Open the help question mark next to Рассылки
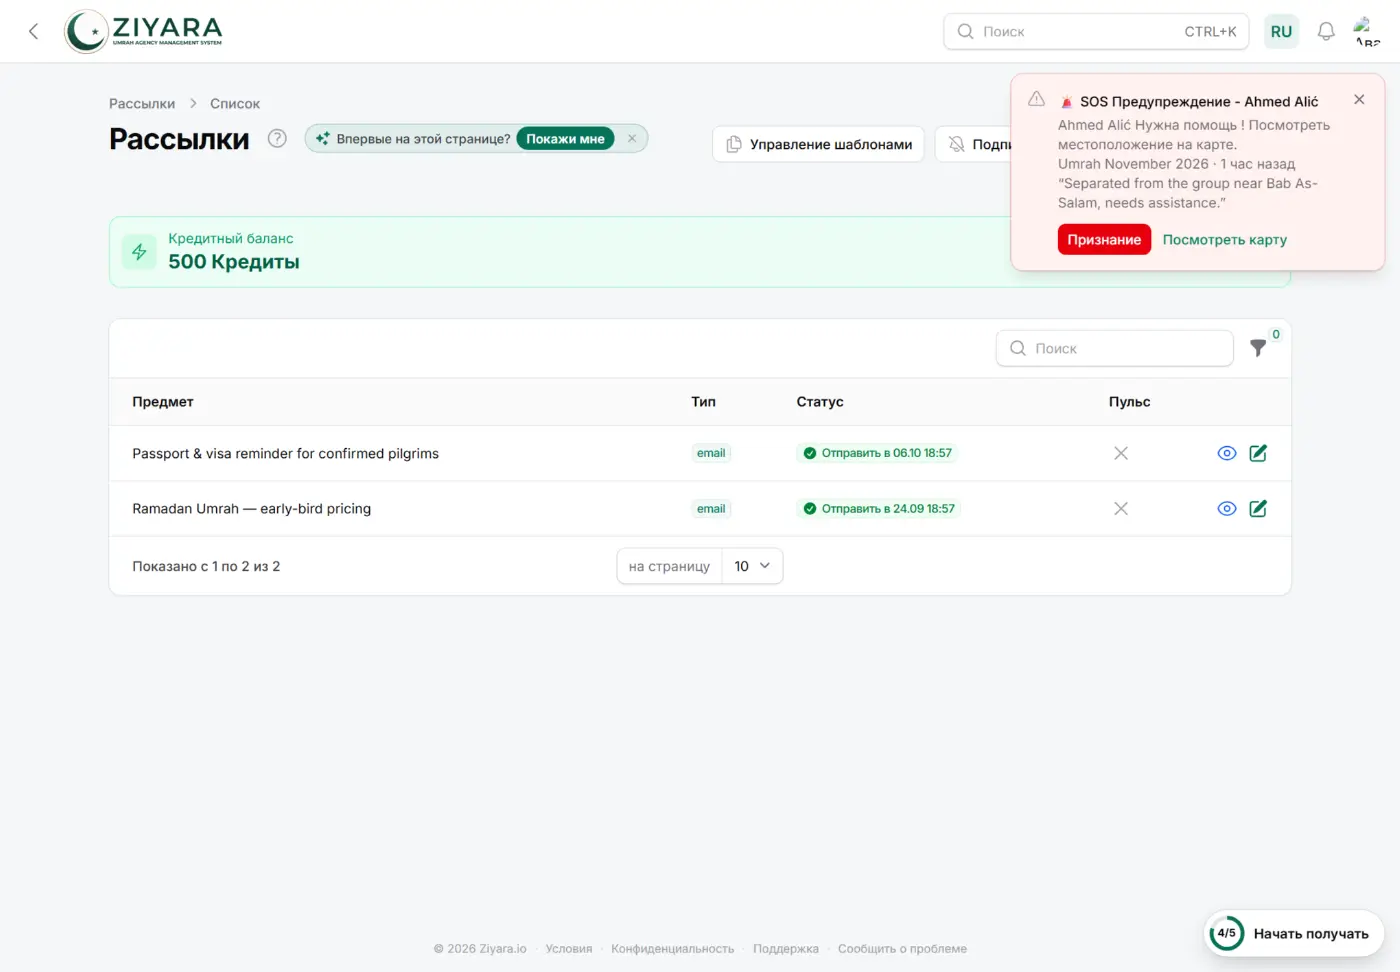1400x972 pixels. 277,139
